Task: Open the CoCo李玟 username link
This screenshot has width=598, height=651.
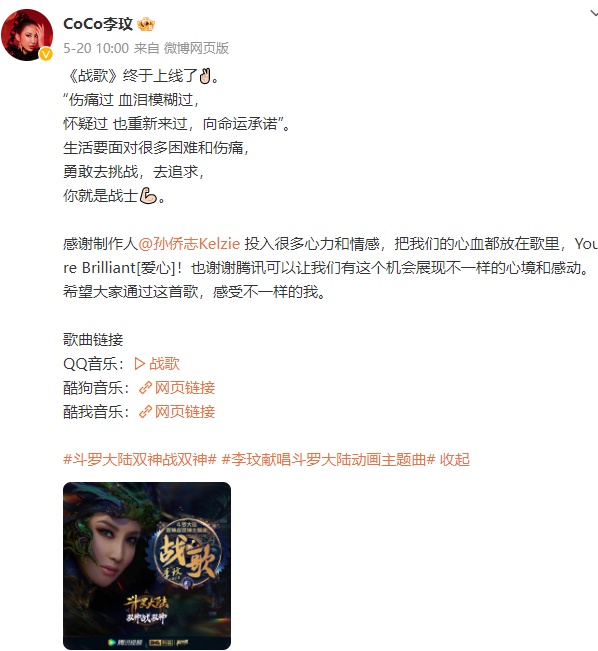Action: 98,24
